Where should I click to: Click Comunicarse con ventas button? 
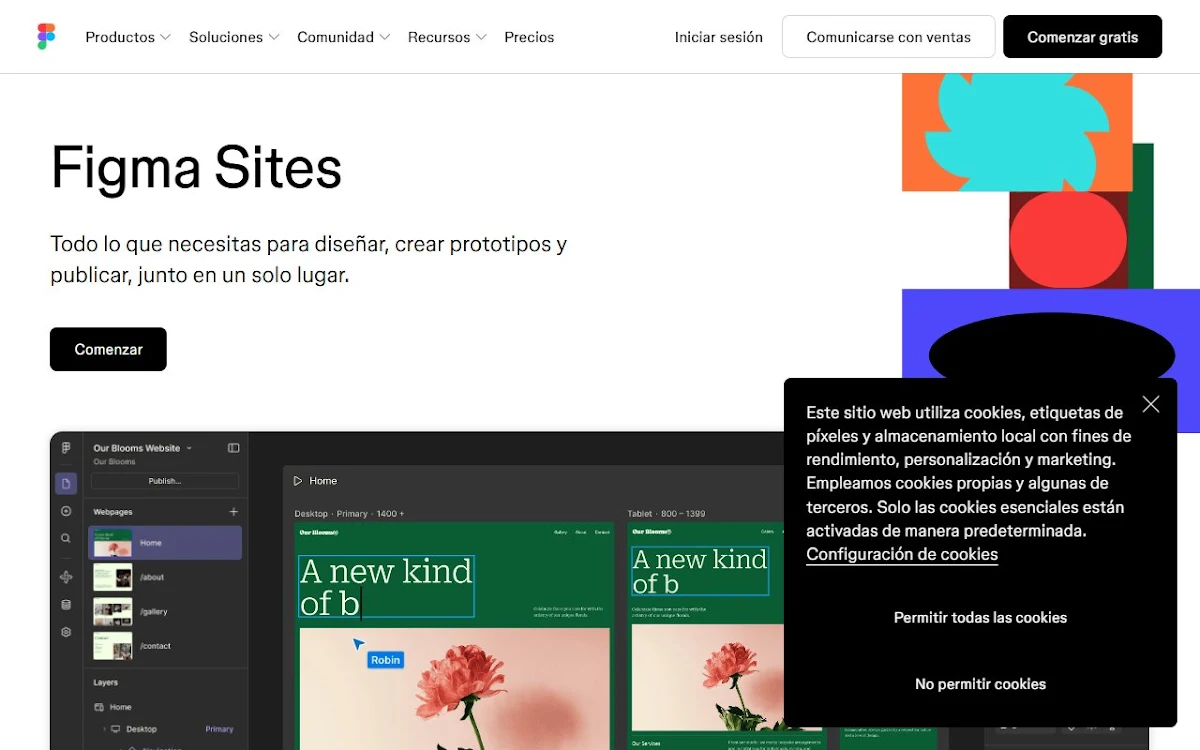[x=888, y=37]
